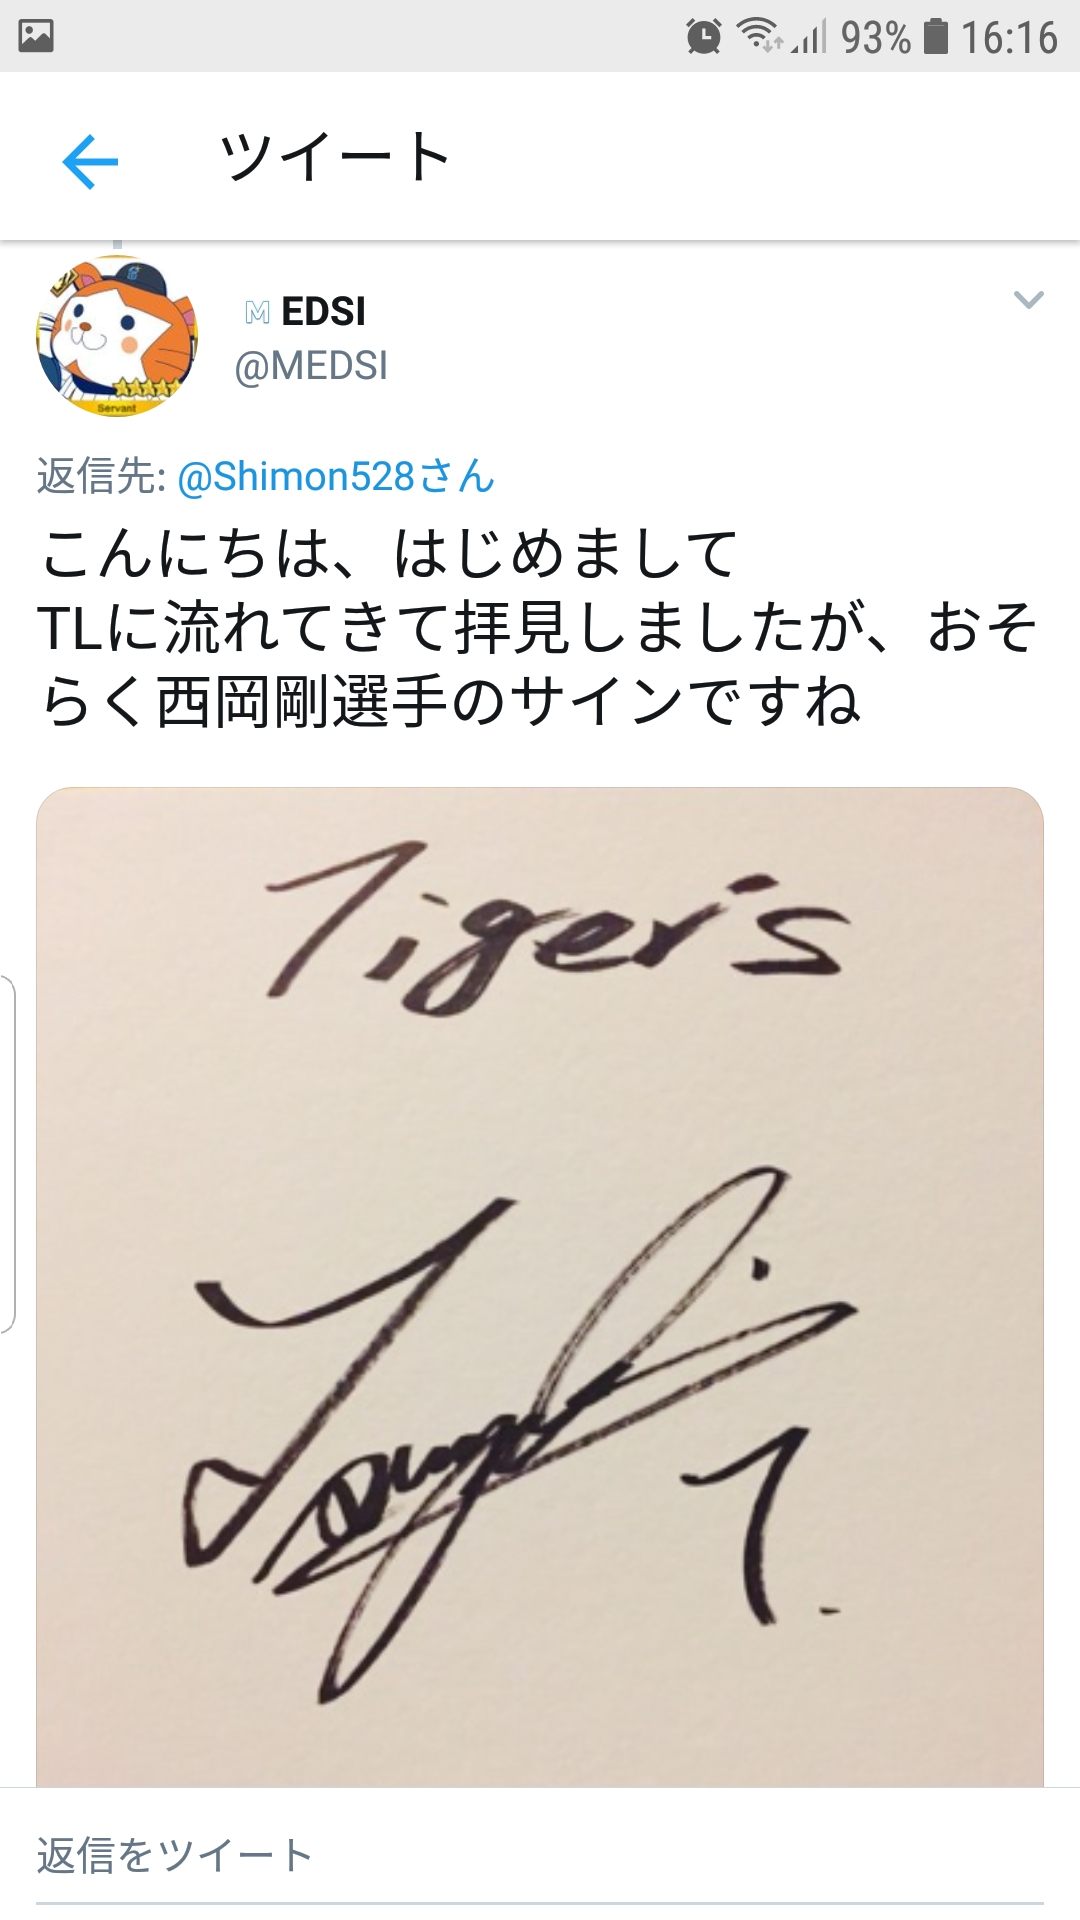Tap the cellular signal bars icon
The height and width of the screenshot is (1920, 1080).
809,37
